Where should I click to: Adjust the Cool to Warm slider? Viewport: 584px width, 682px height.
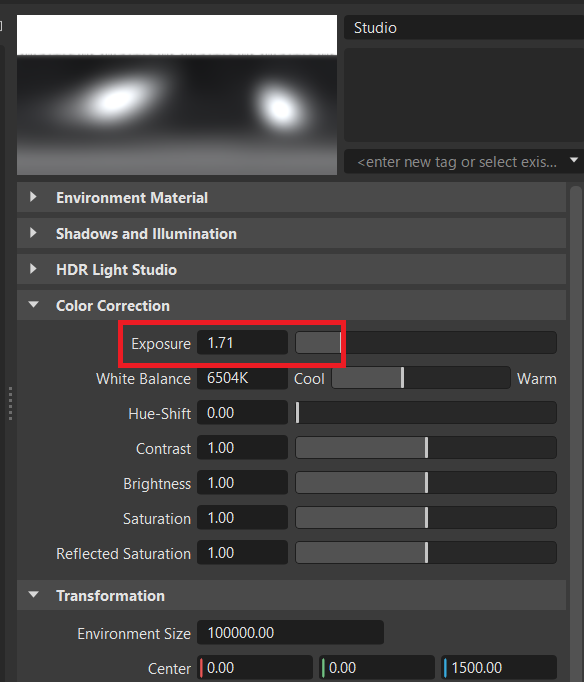(x=421, y=378)
